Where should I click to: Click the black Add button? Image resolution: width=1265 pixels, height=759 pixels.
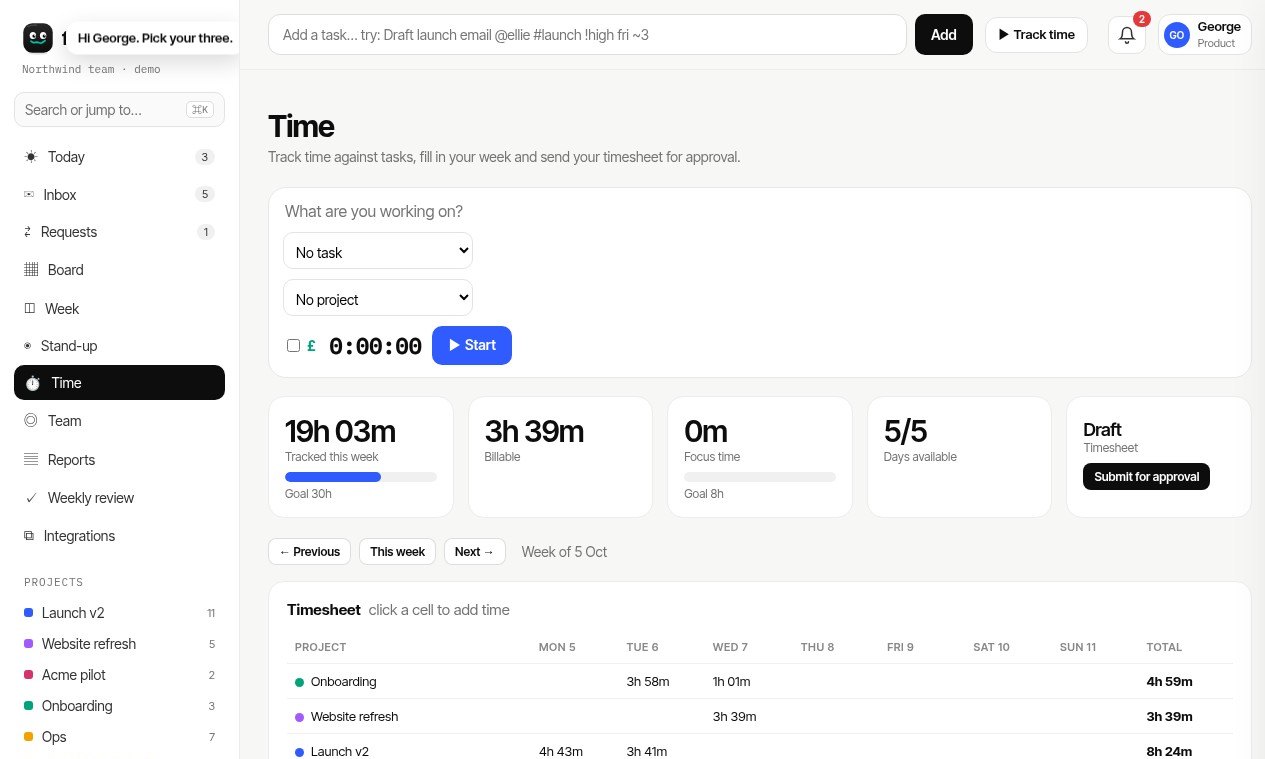[x=944, y=35]
